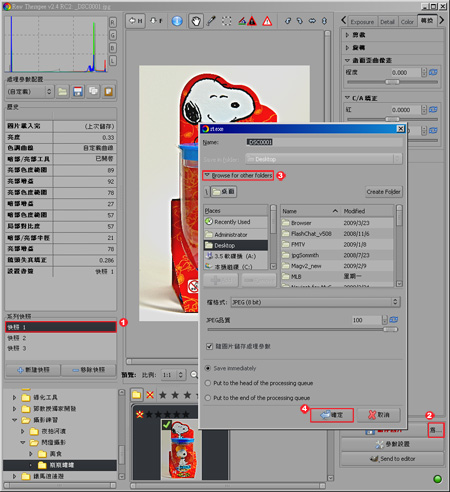
Task: Select the hand navigation tool
Action: [196, 21]
